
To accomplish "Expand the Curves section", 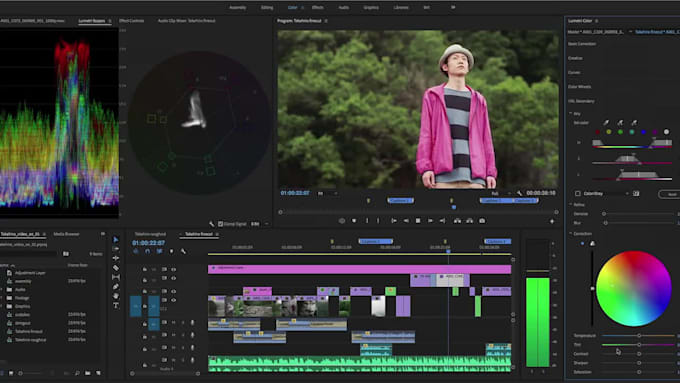I will [x=574, y=72].
